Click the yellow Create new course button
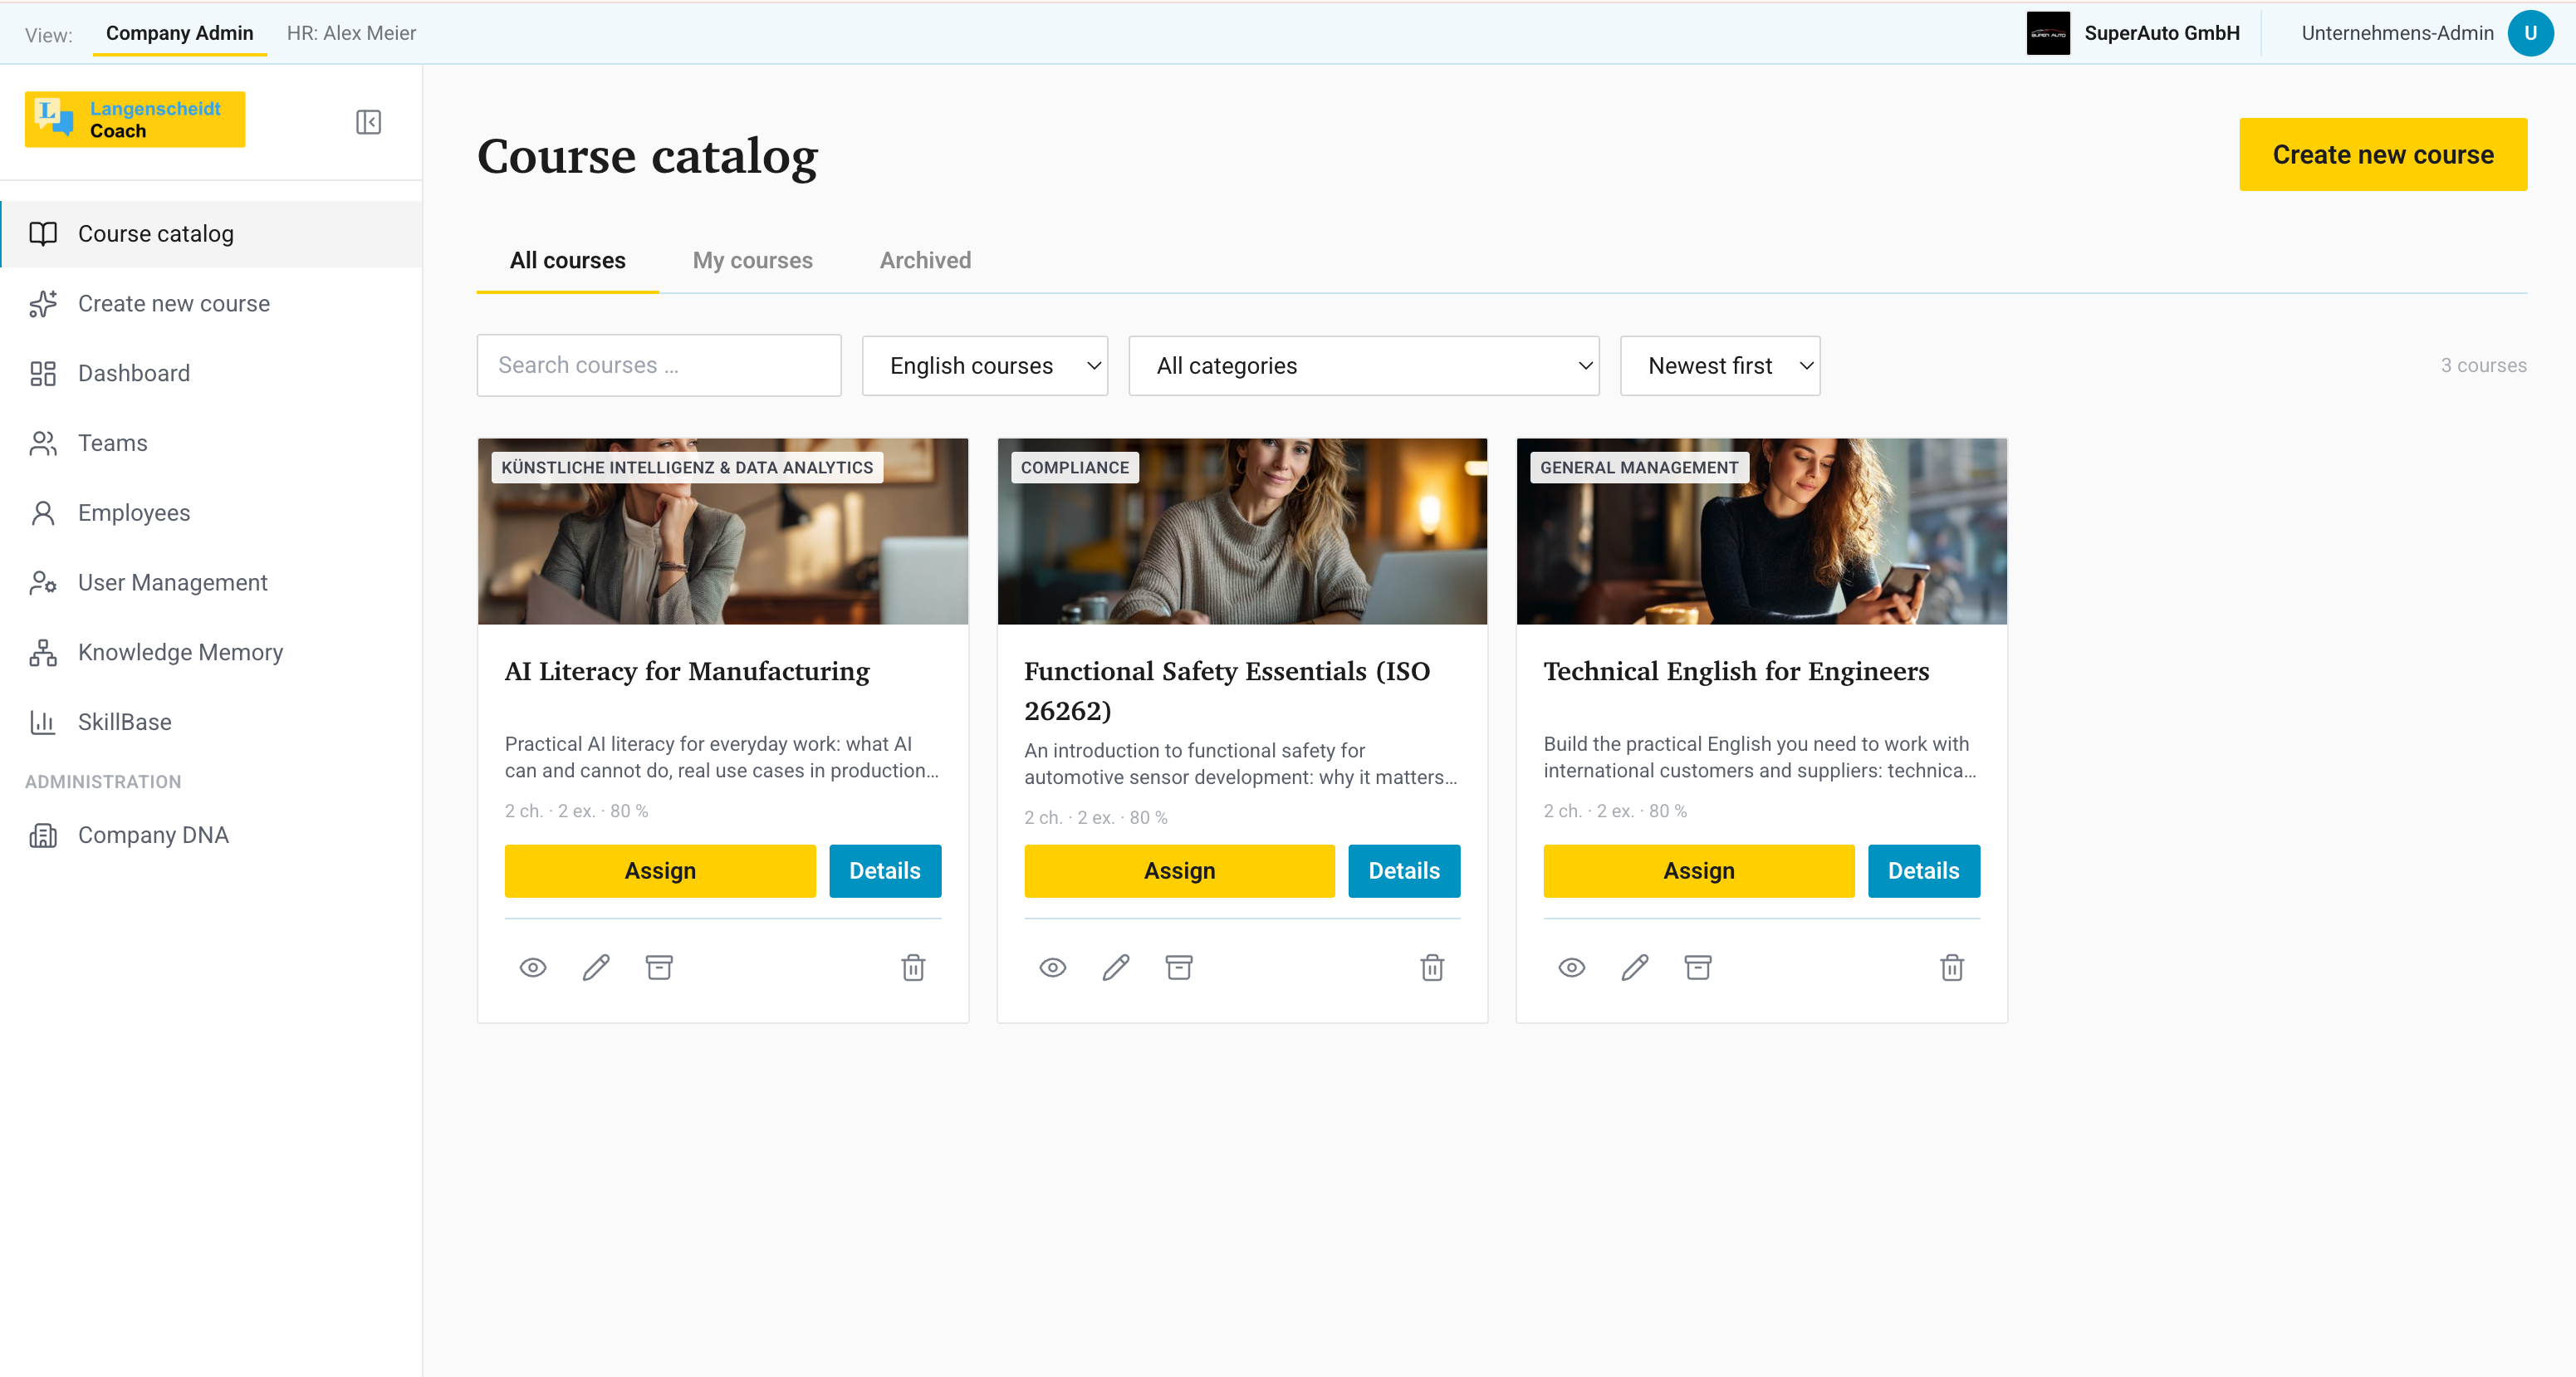Viewport: 2576px width, 1377px height. [x=2383, y=154]
